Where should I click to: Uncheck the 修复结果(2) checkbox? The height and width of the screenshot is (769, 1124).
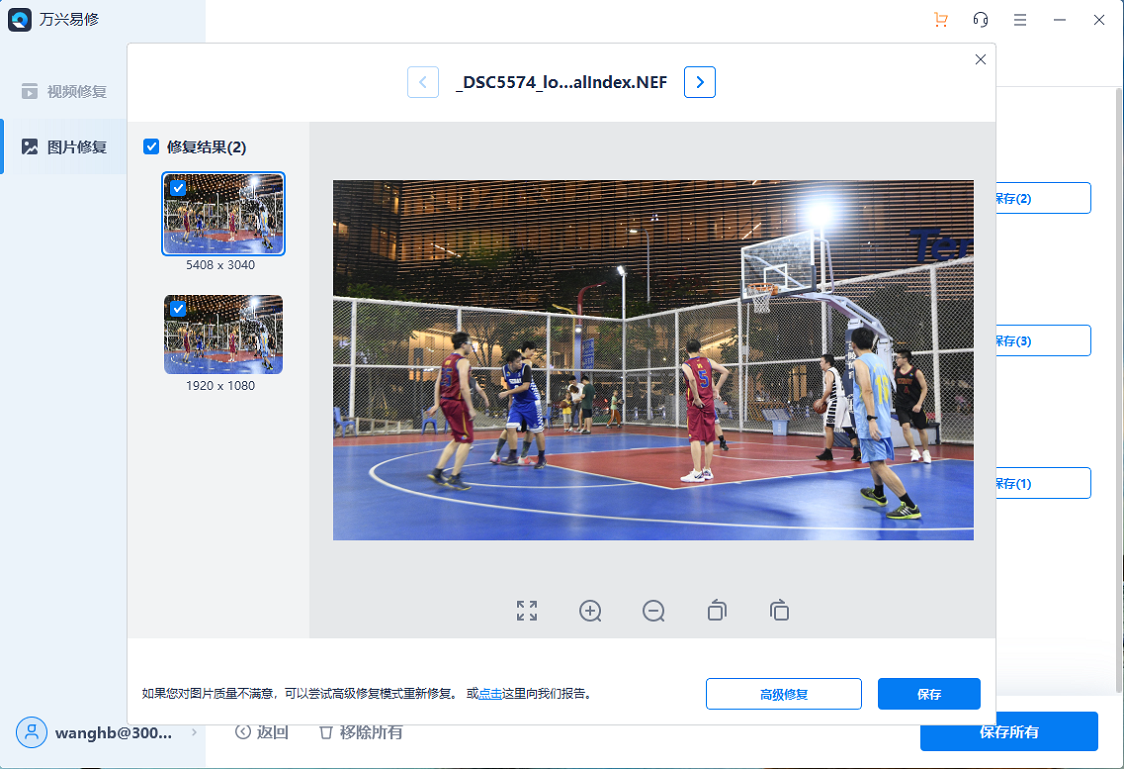point(152,146)
